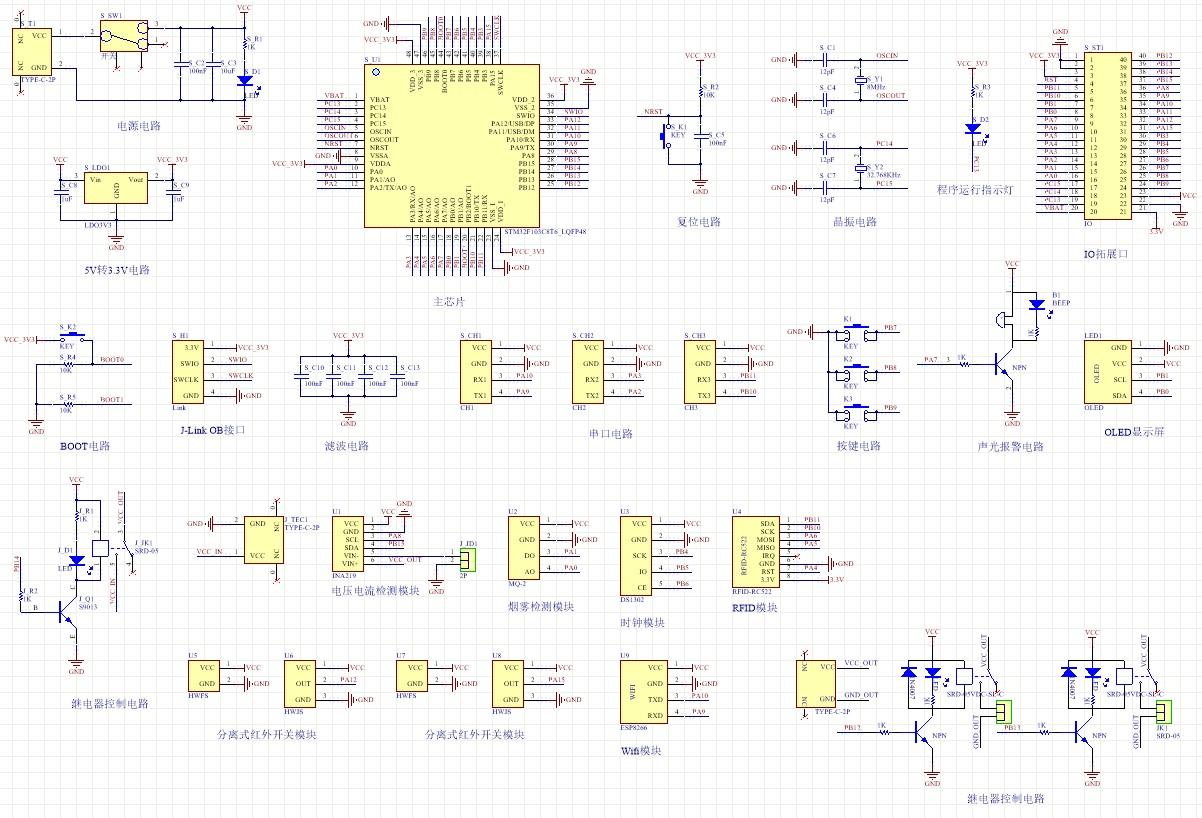Click the '串口电路' section label
Screen dimensions: 1202x818
click(611, 434)
